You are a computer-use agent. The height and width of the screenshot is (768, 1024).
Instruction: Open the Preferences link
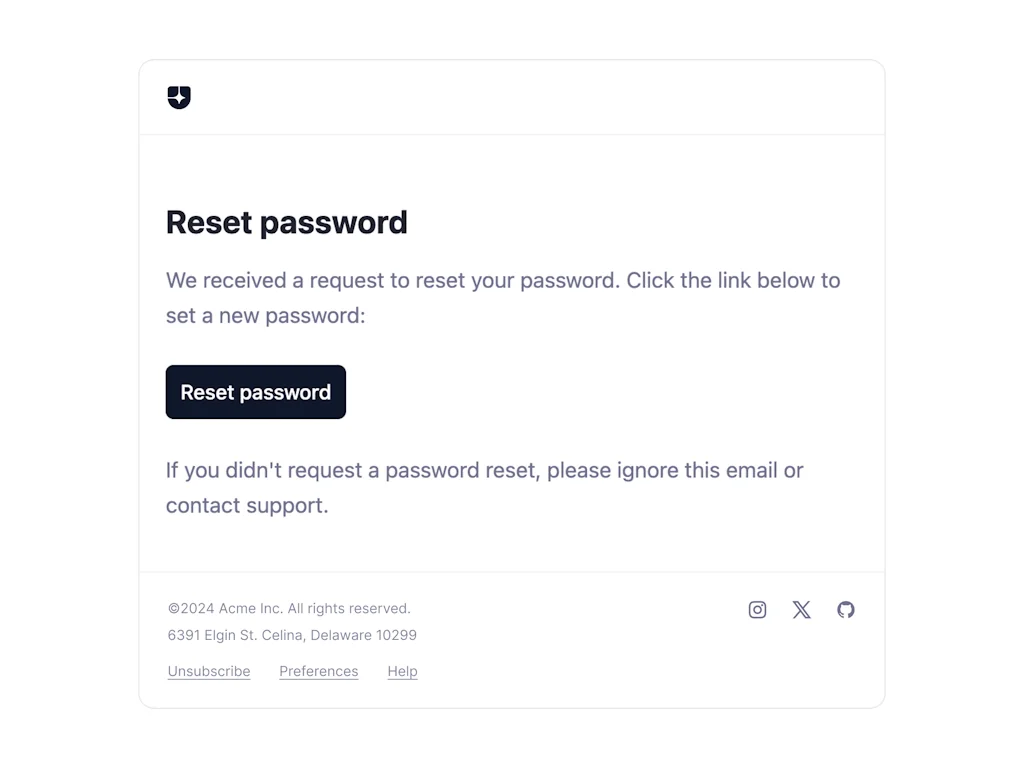(x=318, y=671)
